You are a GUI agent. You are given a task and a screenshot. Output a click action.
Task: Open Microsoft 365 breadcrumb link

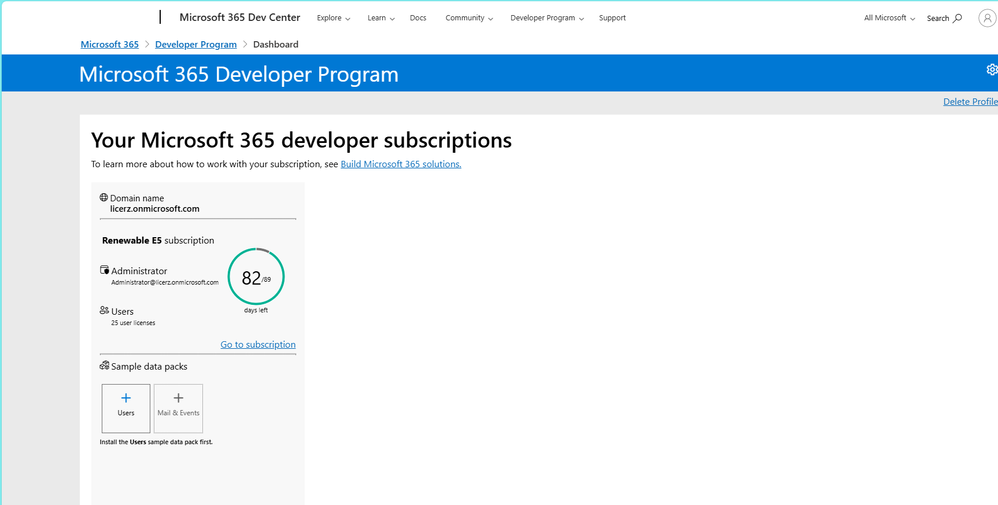tap(109, 45)
